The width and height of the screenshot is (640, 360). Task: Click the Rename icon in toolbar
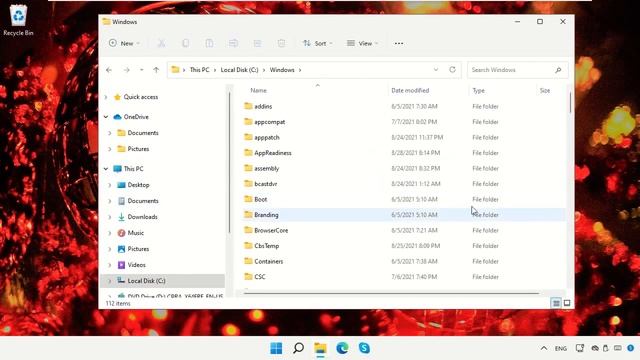[x=233, y=43]
